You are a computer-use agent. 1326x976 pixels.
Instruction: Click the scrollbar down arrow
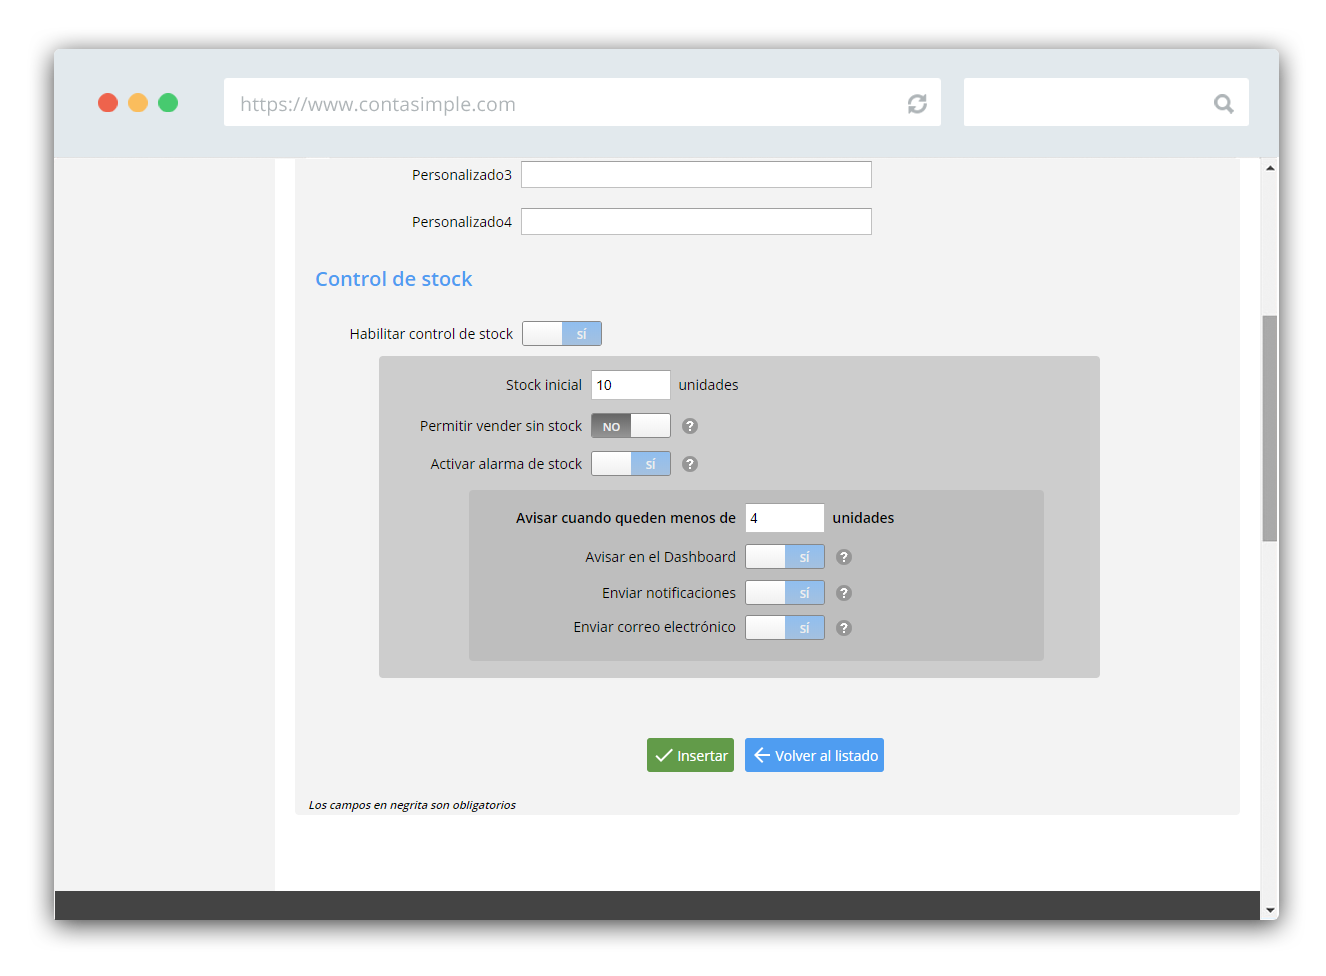point(1270,910)
